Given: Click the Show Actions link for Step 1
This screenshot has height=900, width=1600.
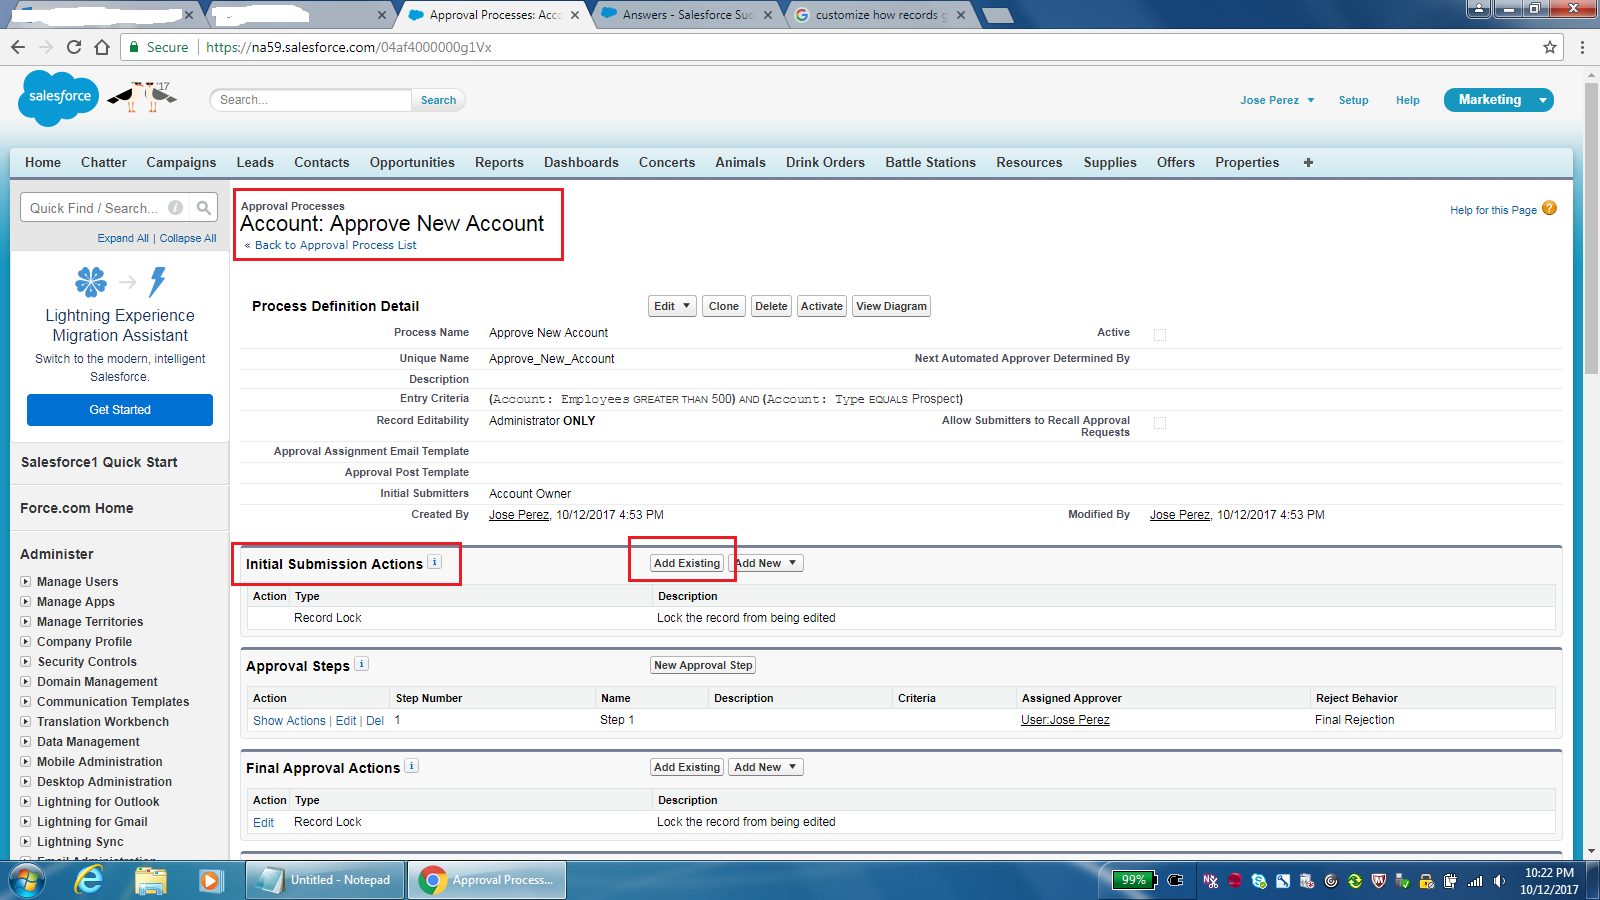Looking at the screenshot, I should tap(289, 720).
